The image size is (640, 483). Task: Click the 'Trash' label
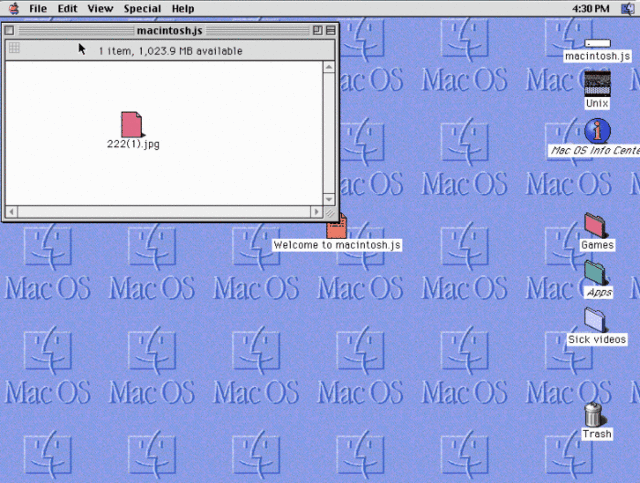coord(597,434)
